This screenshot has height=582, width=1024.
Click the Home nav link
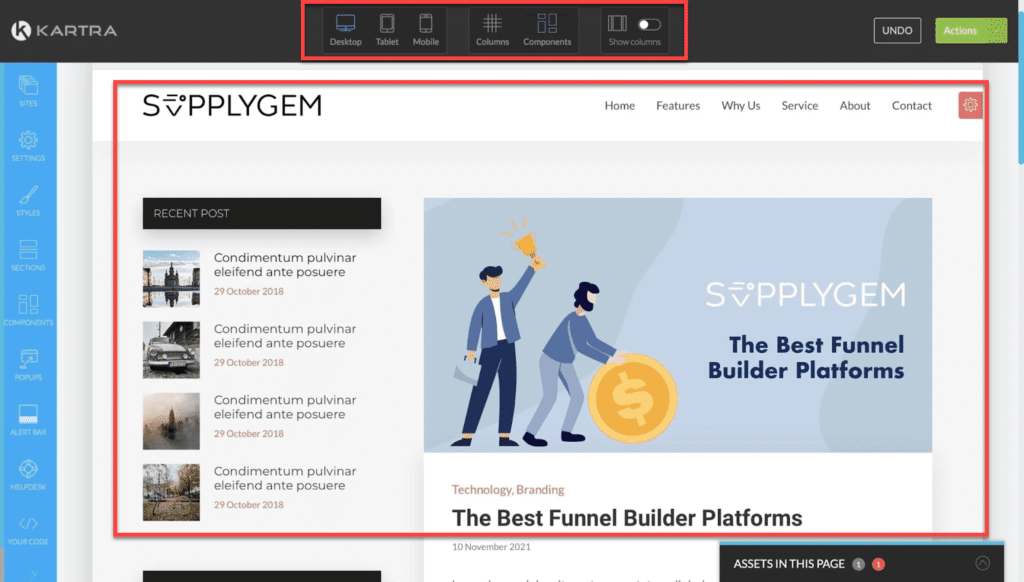tap(620, 106)
